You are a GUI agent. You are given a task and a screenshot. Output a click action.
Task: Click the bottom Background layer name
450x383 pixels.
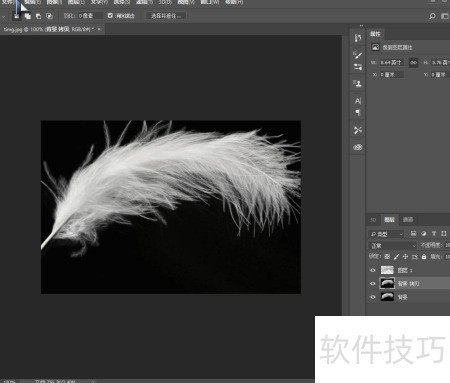click(x=403, y=297)
